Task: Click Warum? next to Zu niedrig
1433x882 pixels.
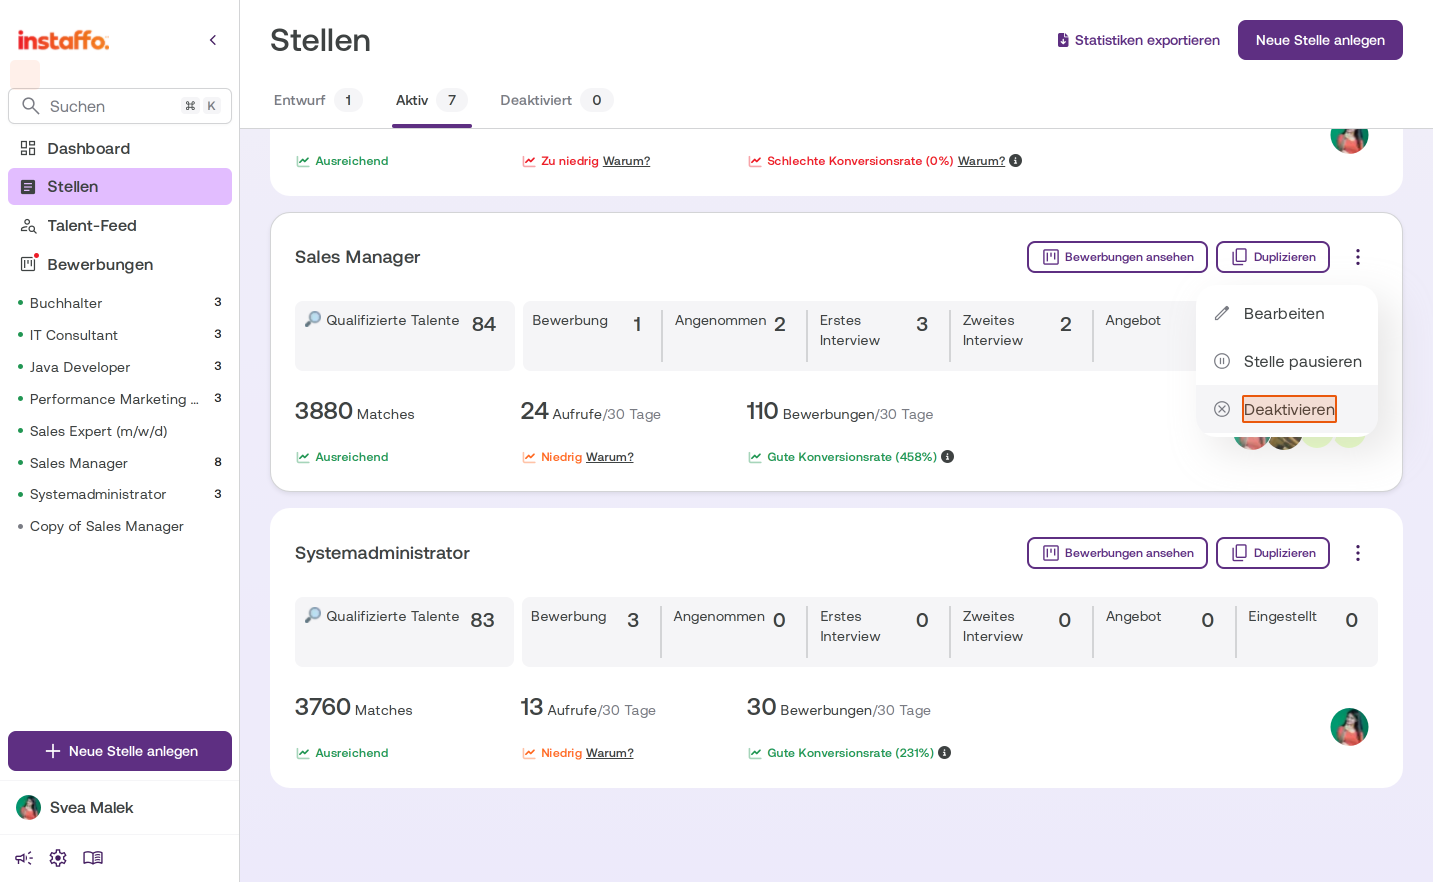Action: (626, 161)
